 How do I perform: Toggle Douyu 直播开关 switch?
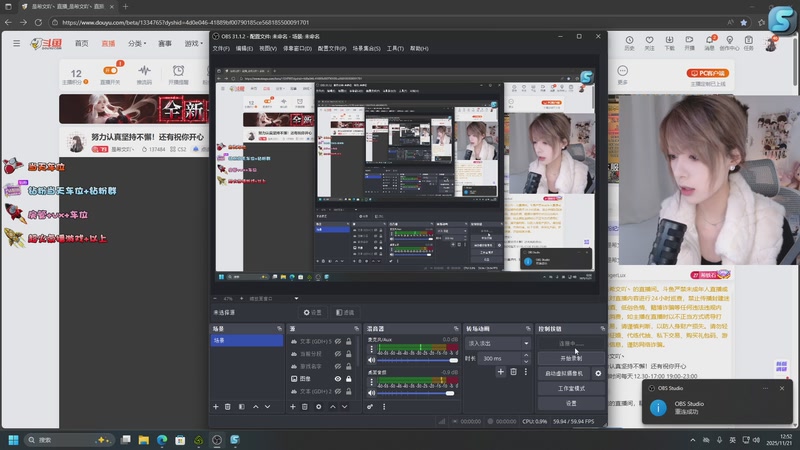[x=110, y=70]
